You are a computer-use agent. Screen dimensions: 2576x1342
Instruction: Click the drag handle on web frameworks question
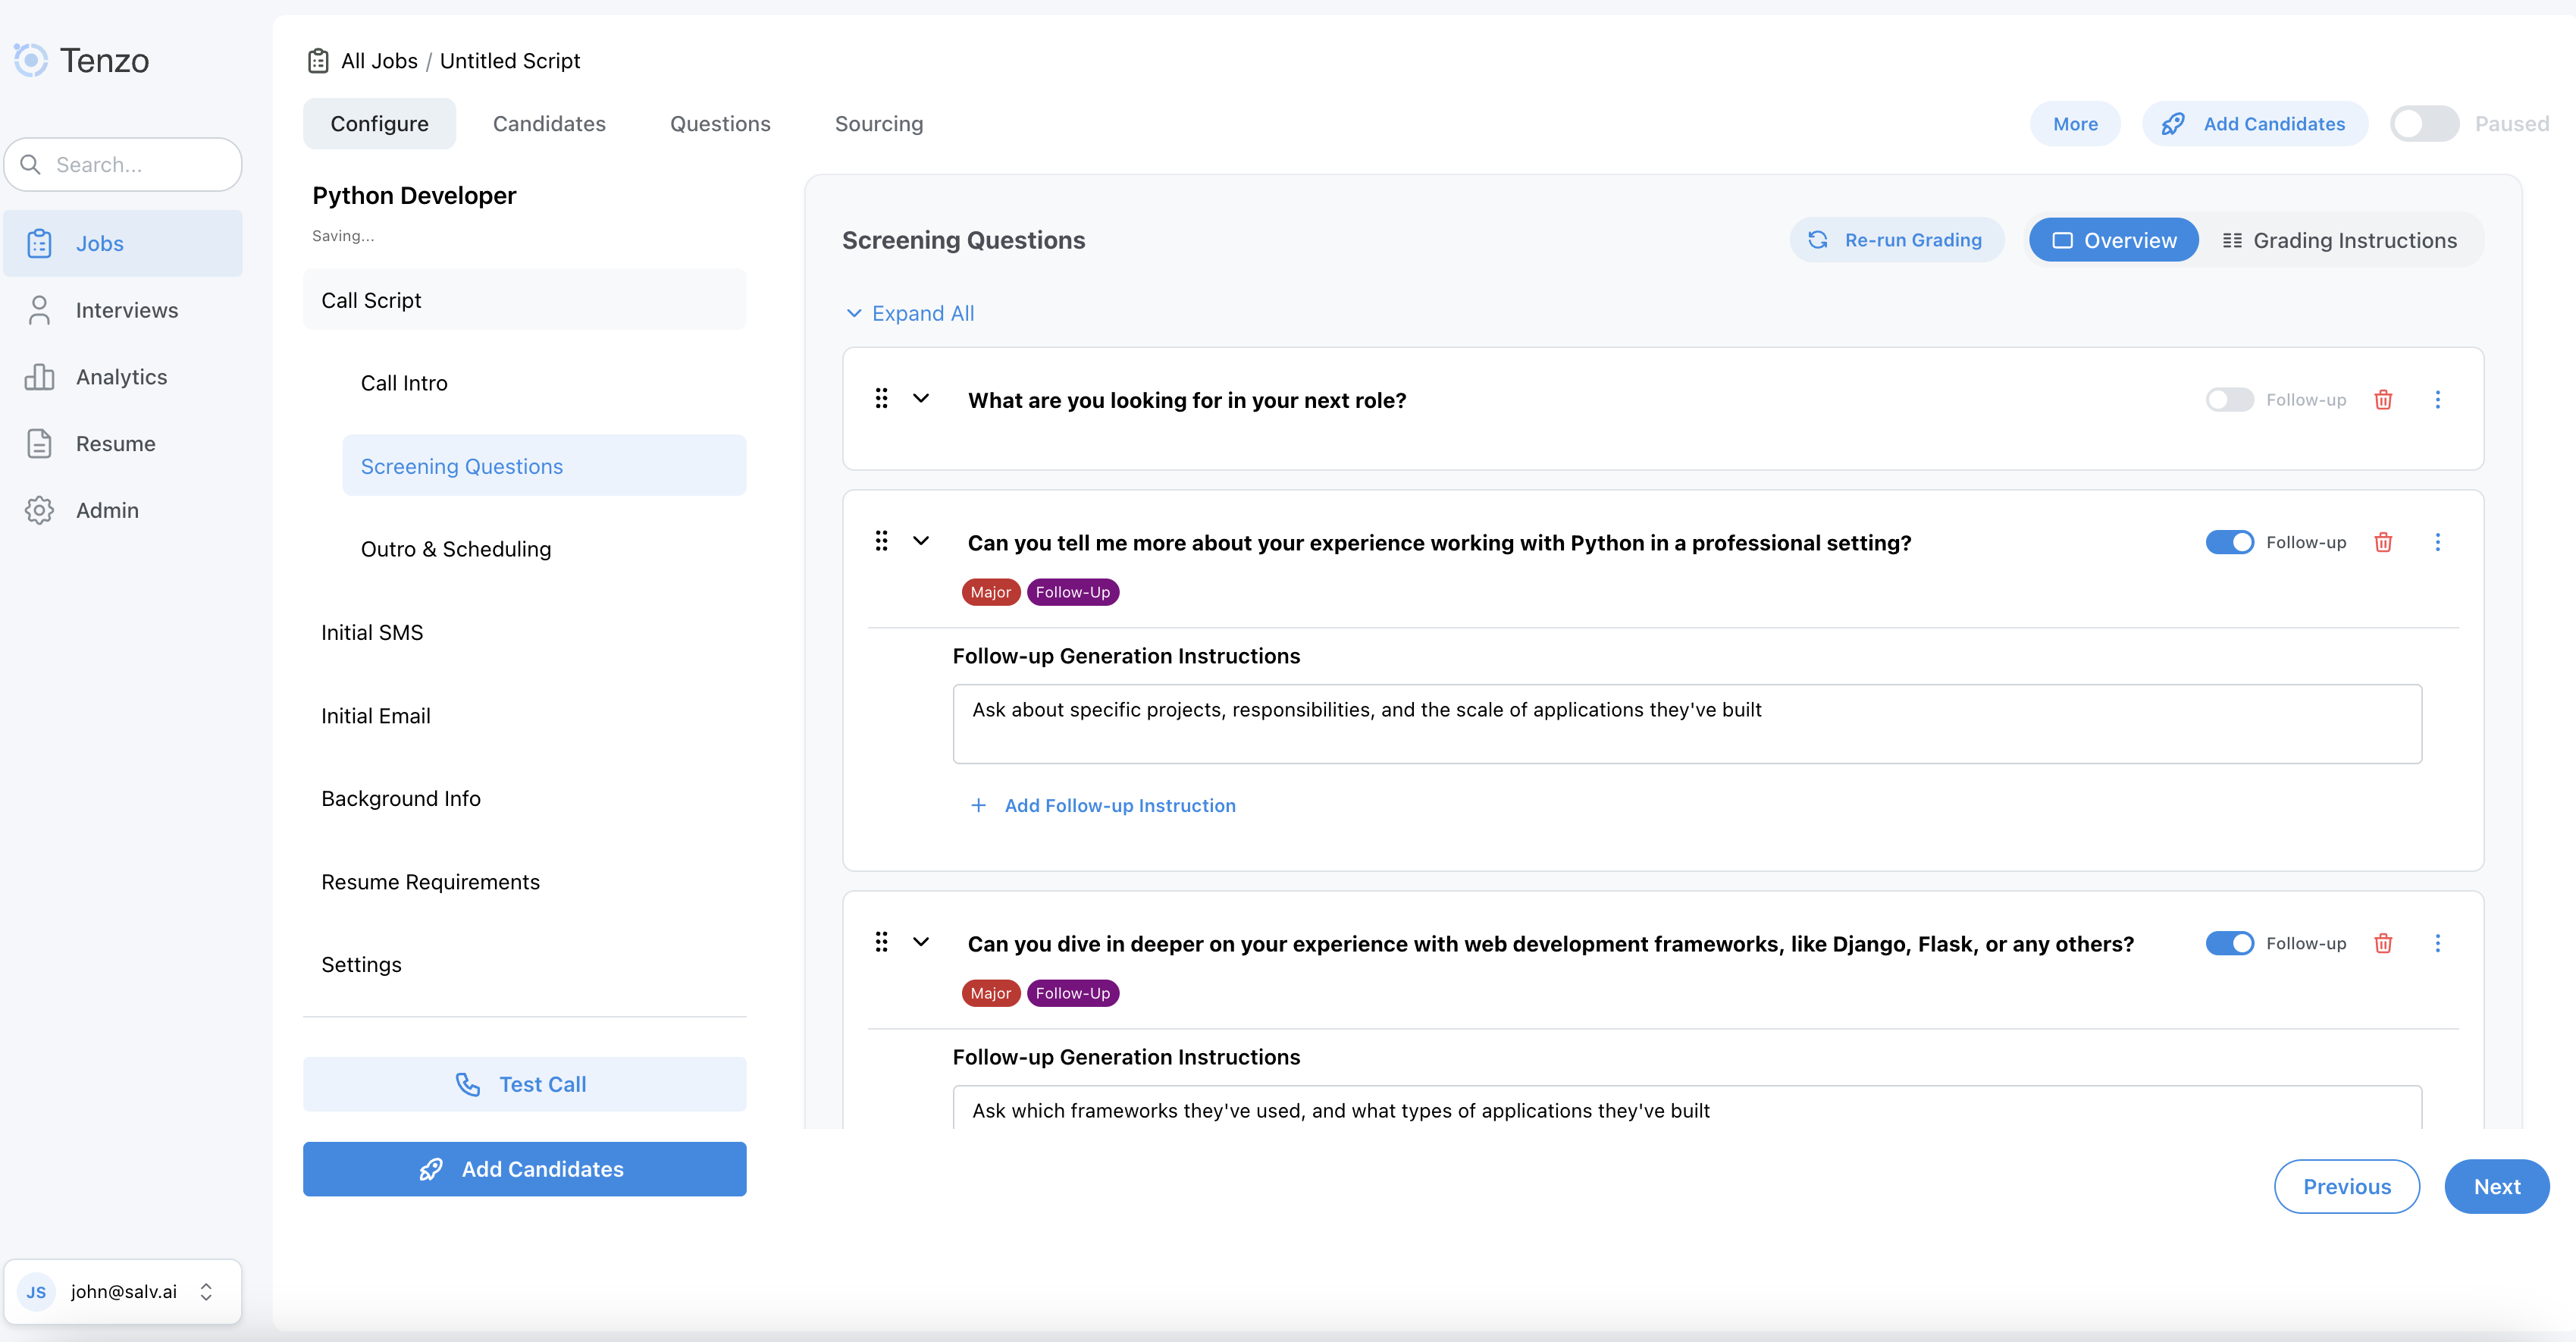coord(881,942)
